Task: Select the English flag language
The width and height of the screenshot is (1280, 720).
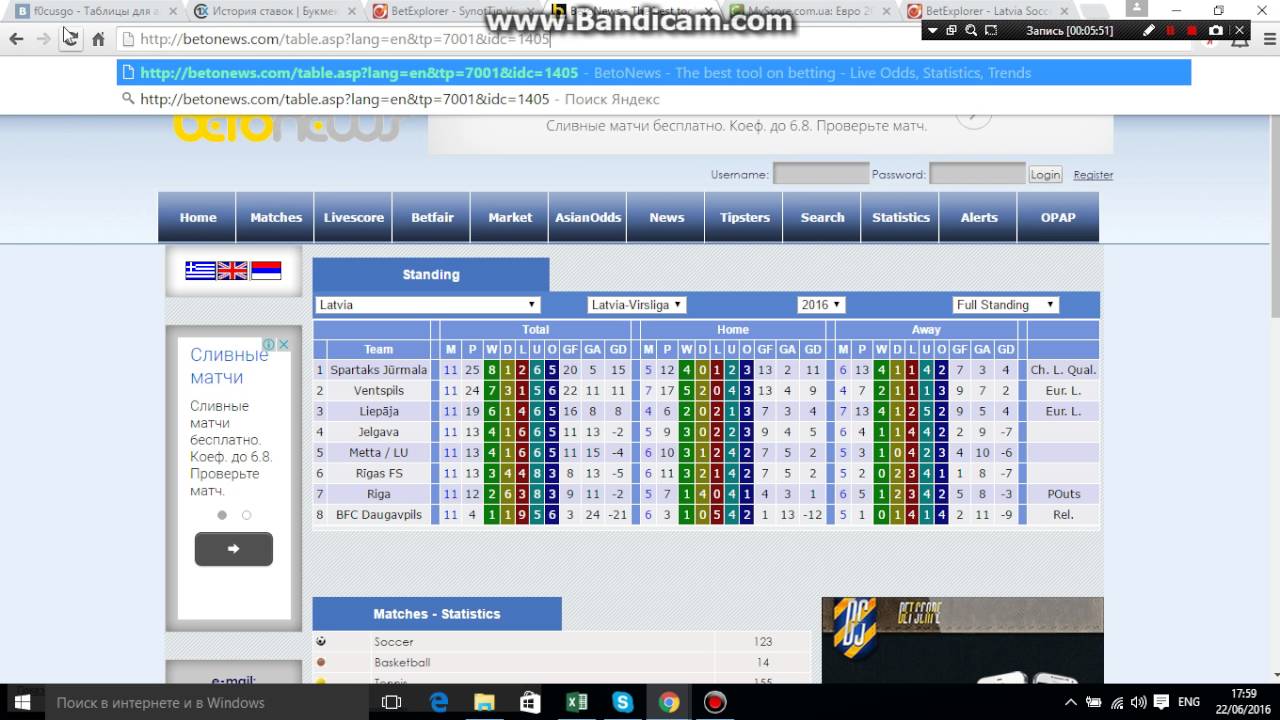Action: 232,270
